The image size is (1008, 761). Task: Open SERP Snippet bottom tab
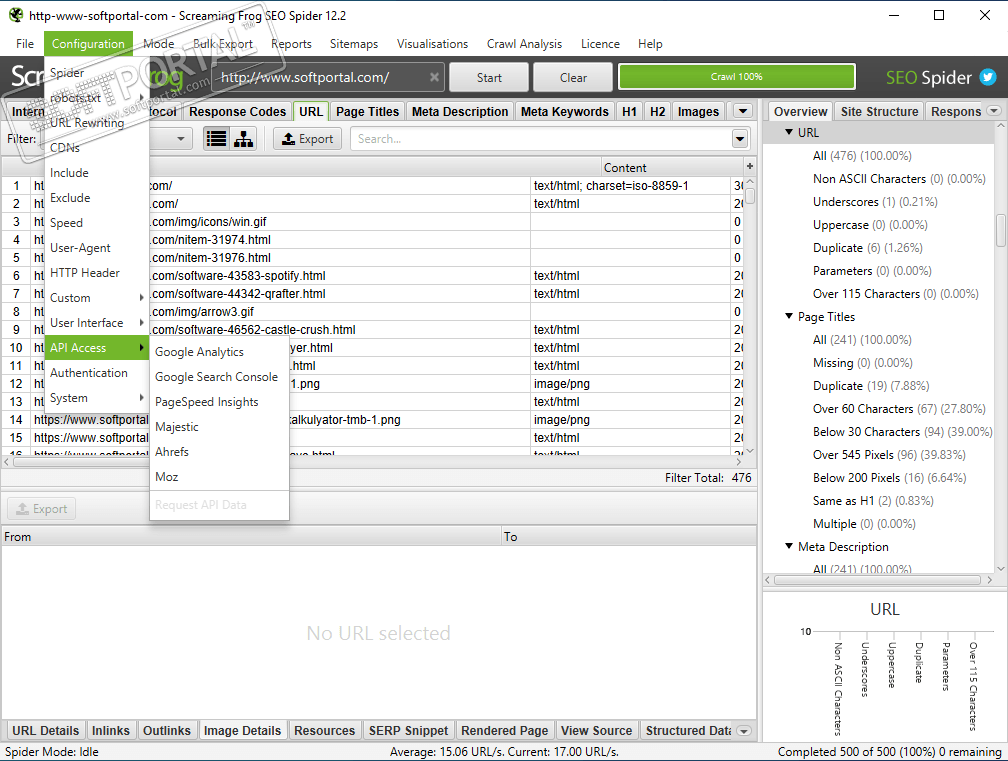409,731
